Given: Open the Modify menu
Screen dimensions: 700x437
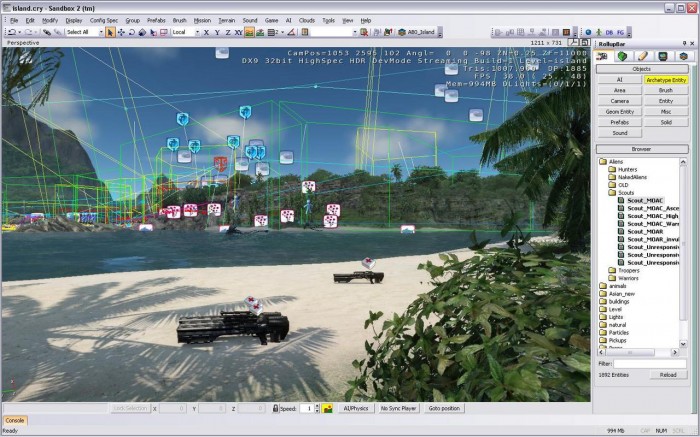Looking at the screenshot, I should pos(50,21).
